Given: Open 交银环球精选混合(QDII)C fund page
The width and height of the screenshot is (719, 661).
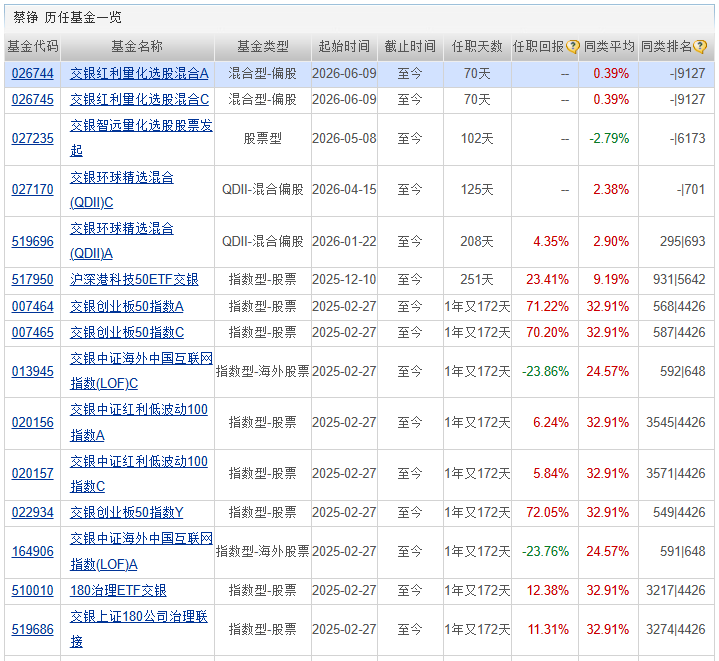Looking at the screenshot, I should [122, 189].
